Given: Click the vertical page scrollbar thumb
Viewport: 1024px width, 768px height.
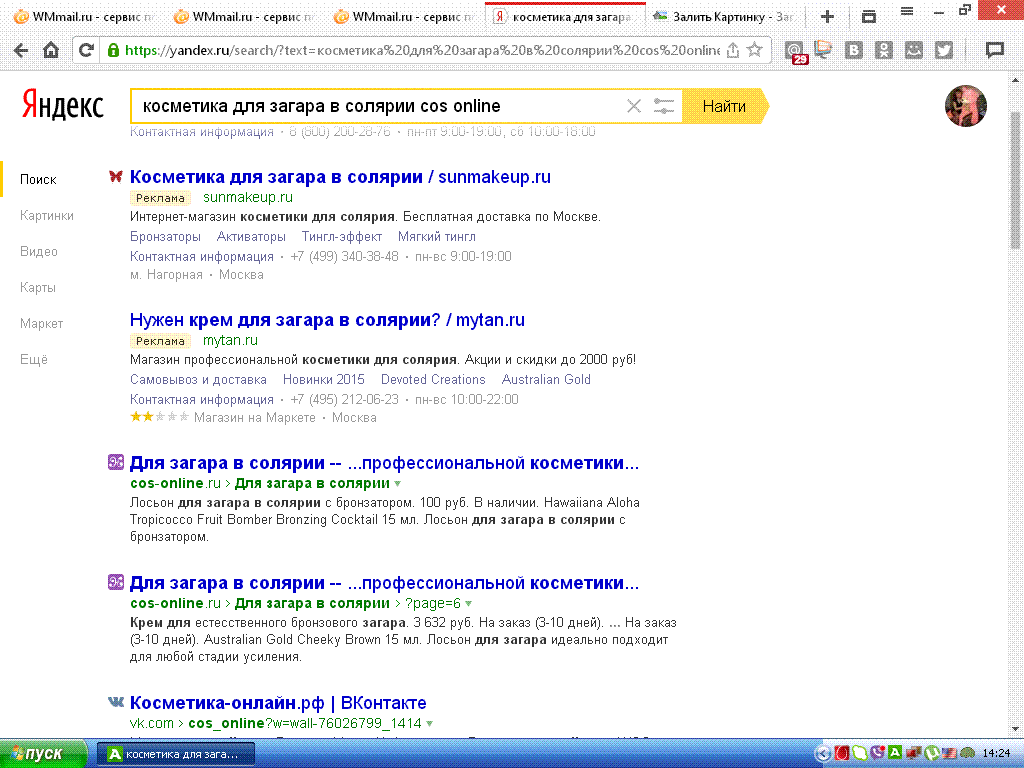Looking at the screenshot, I should [x=1016, y=180].
